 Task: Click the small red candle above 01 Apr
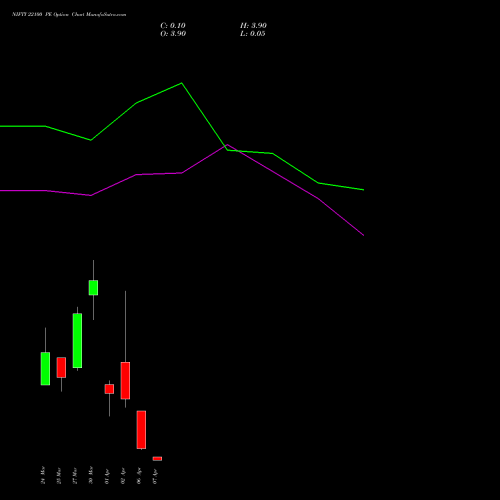pyautogui.click(x=109, y=389)
